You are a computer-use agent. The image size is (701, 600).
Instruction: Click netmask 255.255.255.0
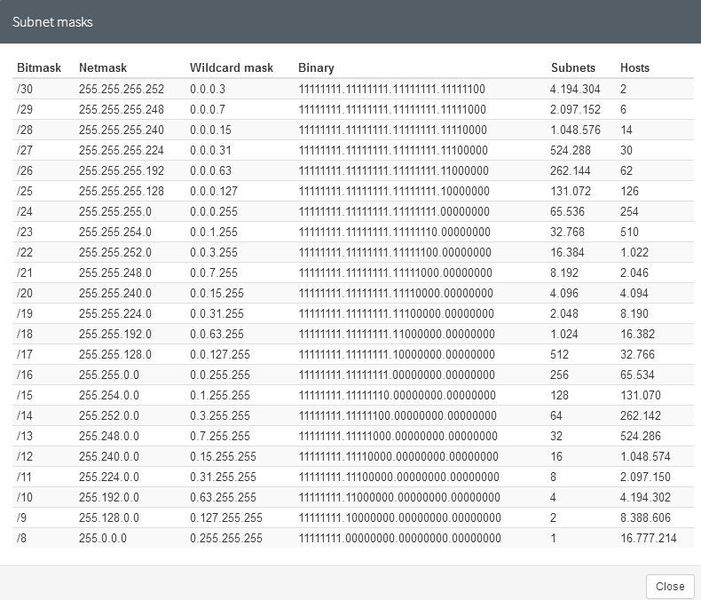point(115,211)
